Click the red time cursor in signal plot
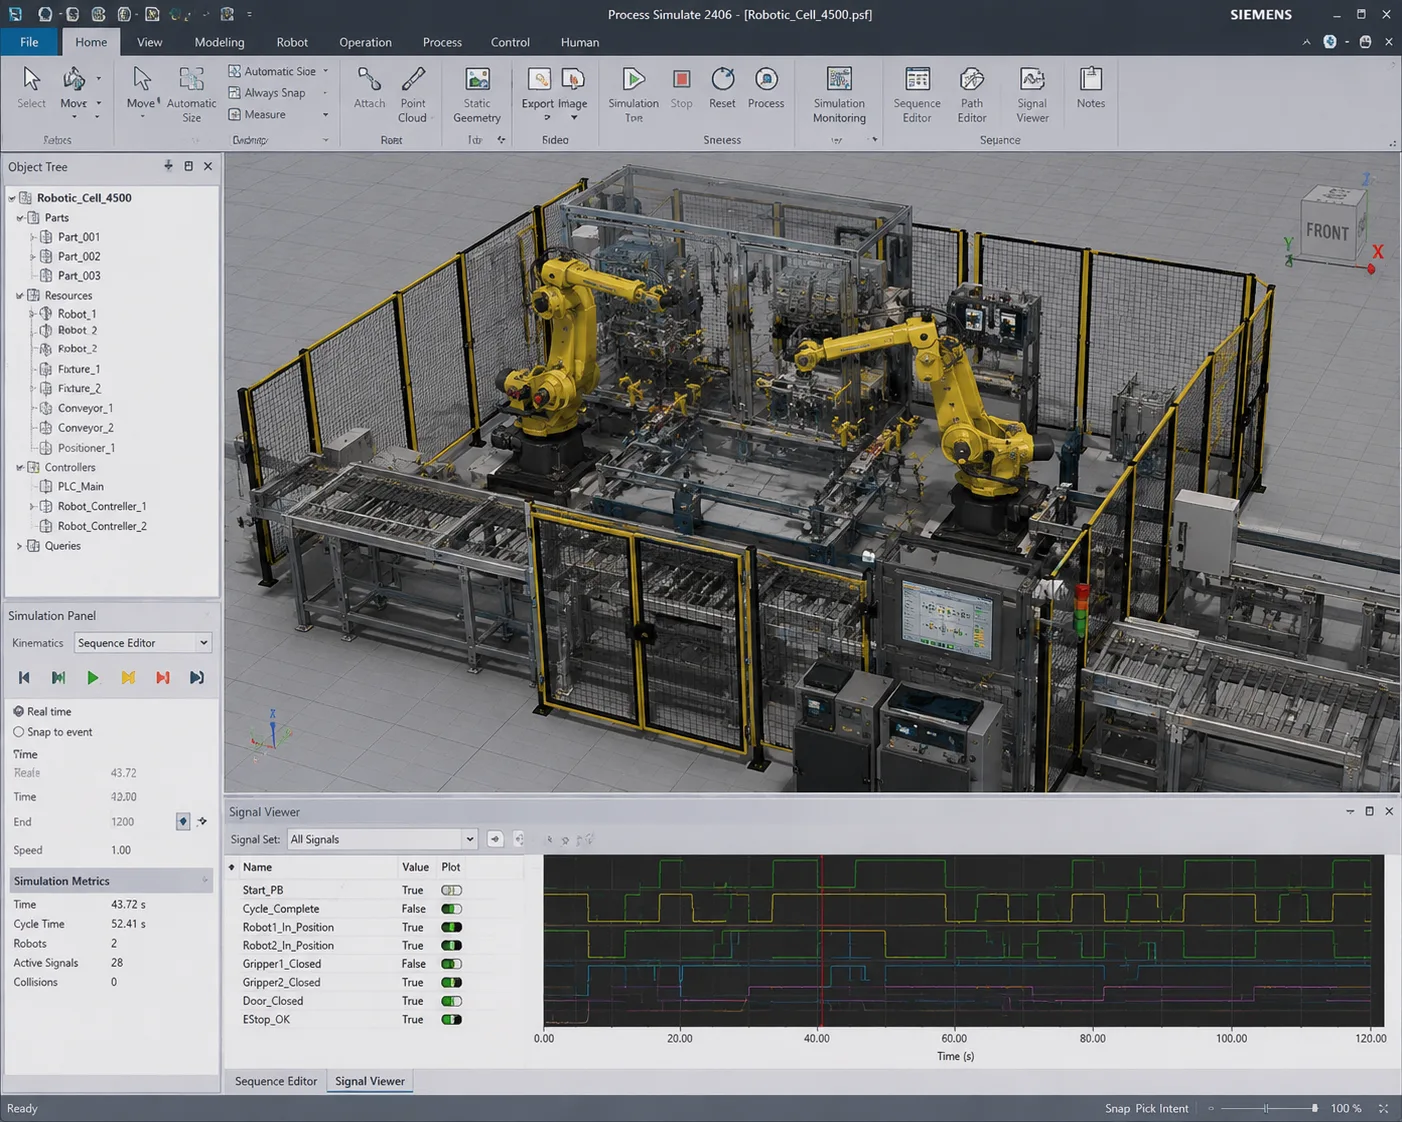Viewport: 1402px width, 1122px height. click(x=822, y=940)
